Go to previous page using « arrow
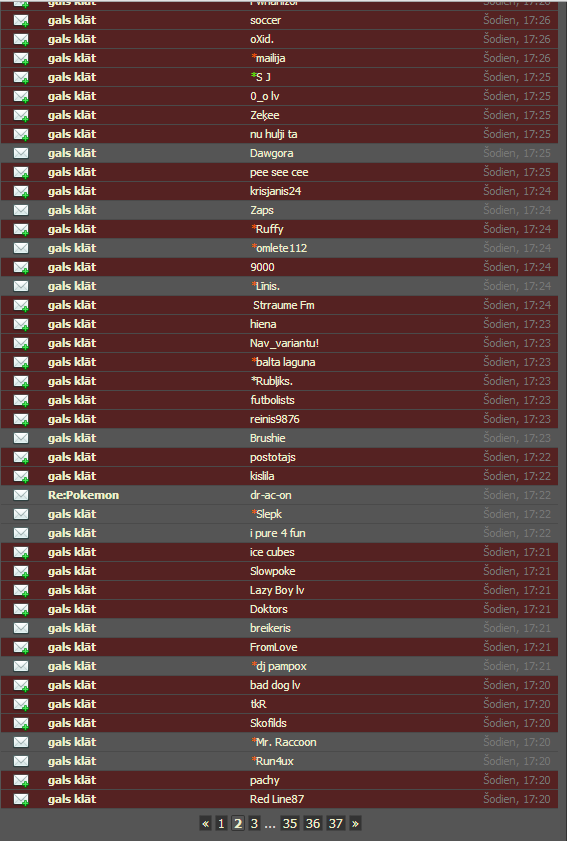The width and height of the screenshot is (567, 841). pyautogui.click(x=205, y=823)
